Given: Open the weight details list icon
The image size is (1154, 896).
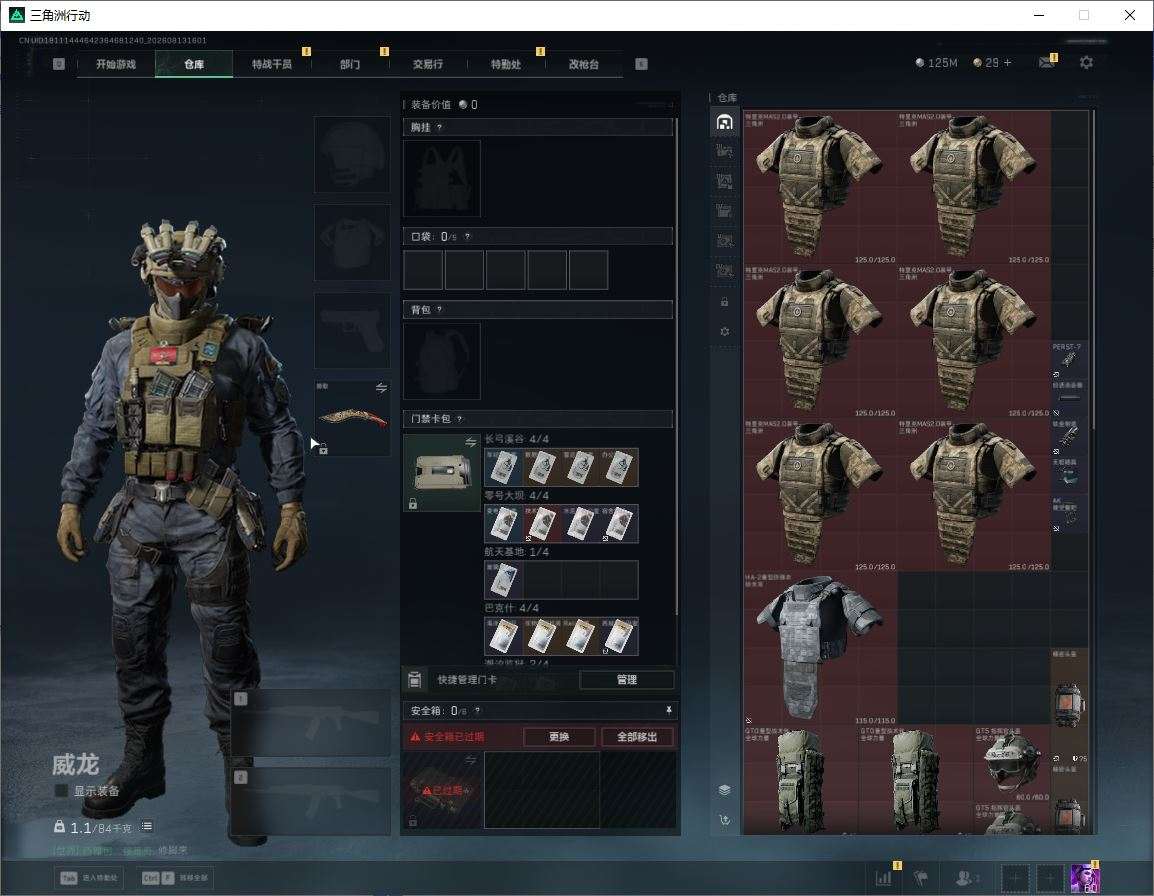Looking at the screenshot, I should tap(147, 826).
